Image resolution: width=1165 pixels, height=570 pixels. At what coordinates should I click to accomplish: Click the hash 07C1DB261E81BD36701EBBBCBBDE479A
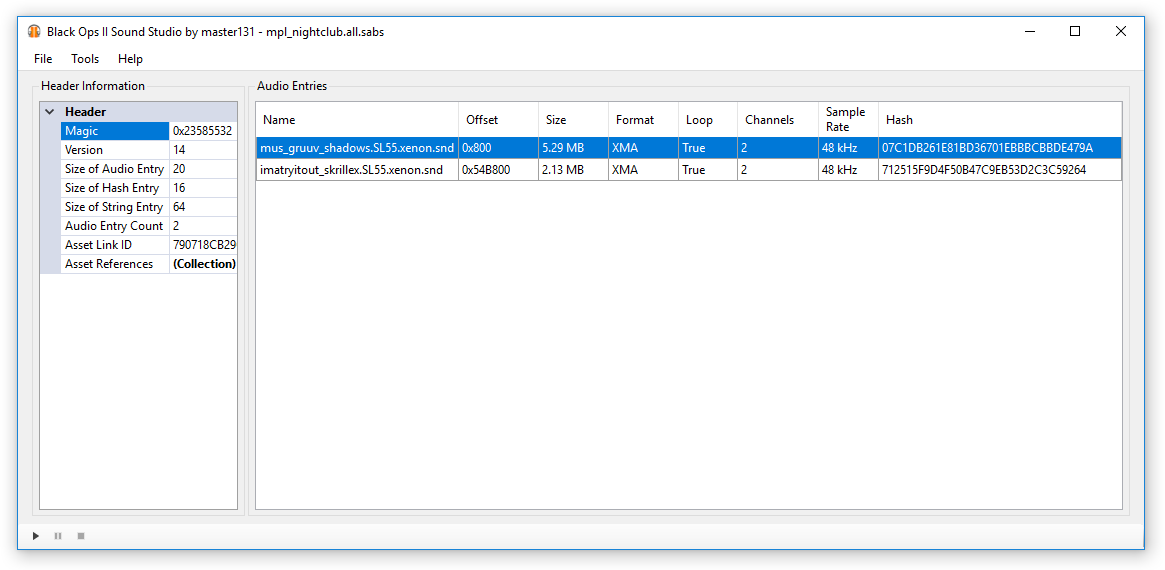click(x=999, y=148)
